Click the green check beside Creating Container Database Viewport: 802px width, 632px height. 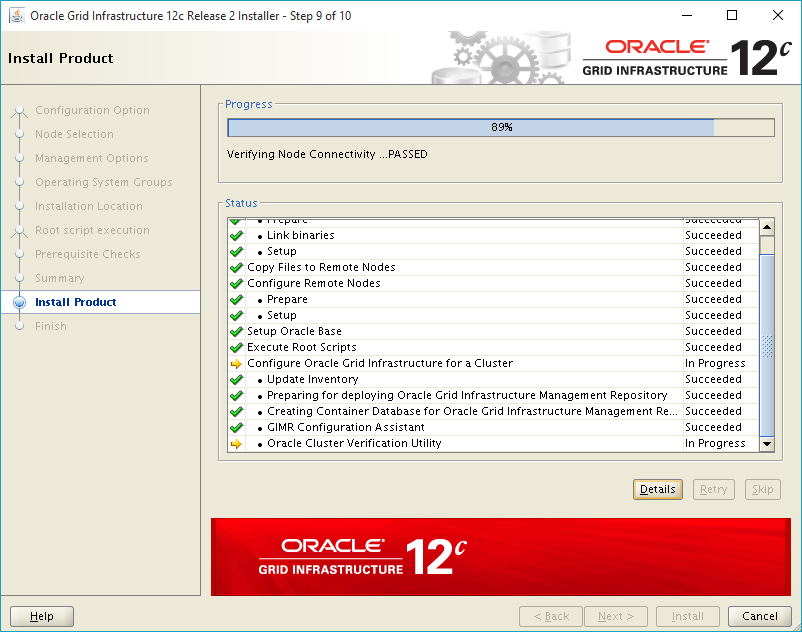pos(236,411)
